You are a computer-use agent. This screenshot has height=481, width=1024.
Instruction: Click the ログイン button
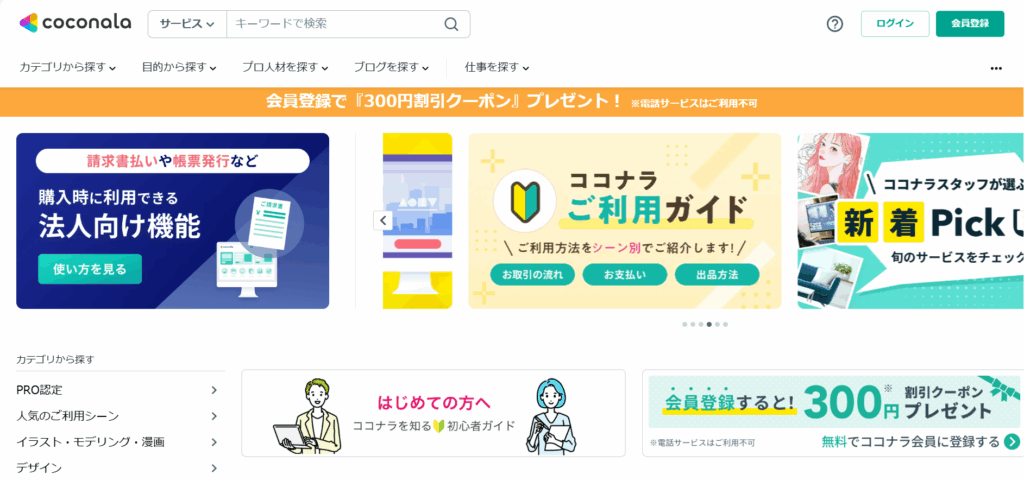[x=895, y=24]
